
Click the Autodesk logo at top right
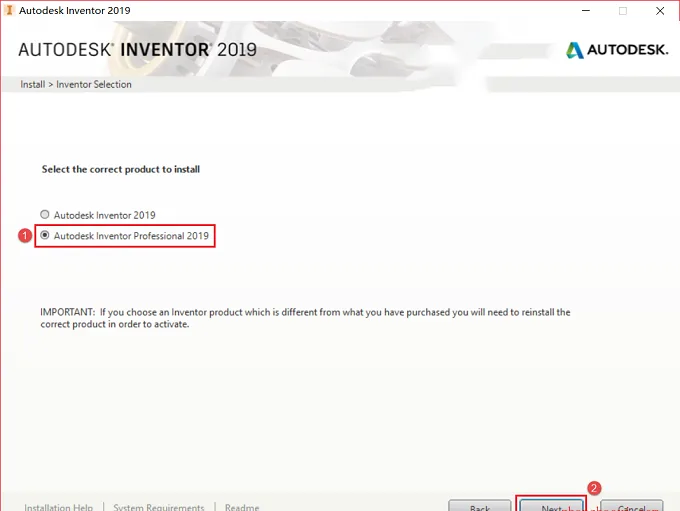(617, 50)
